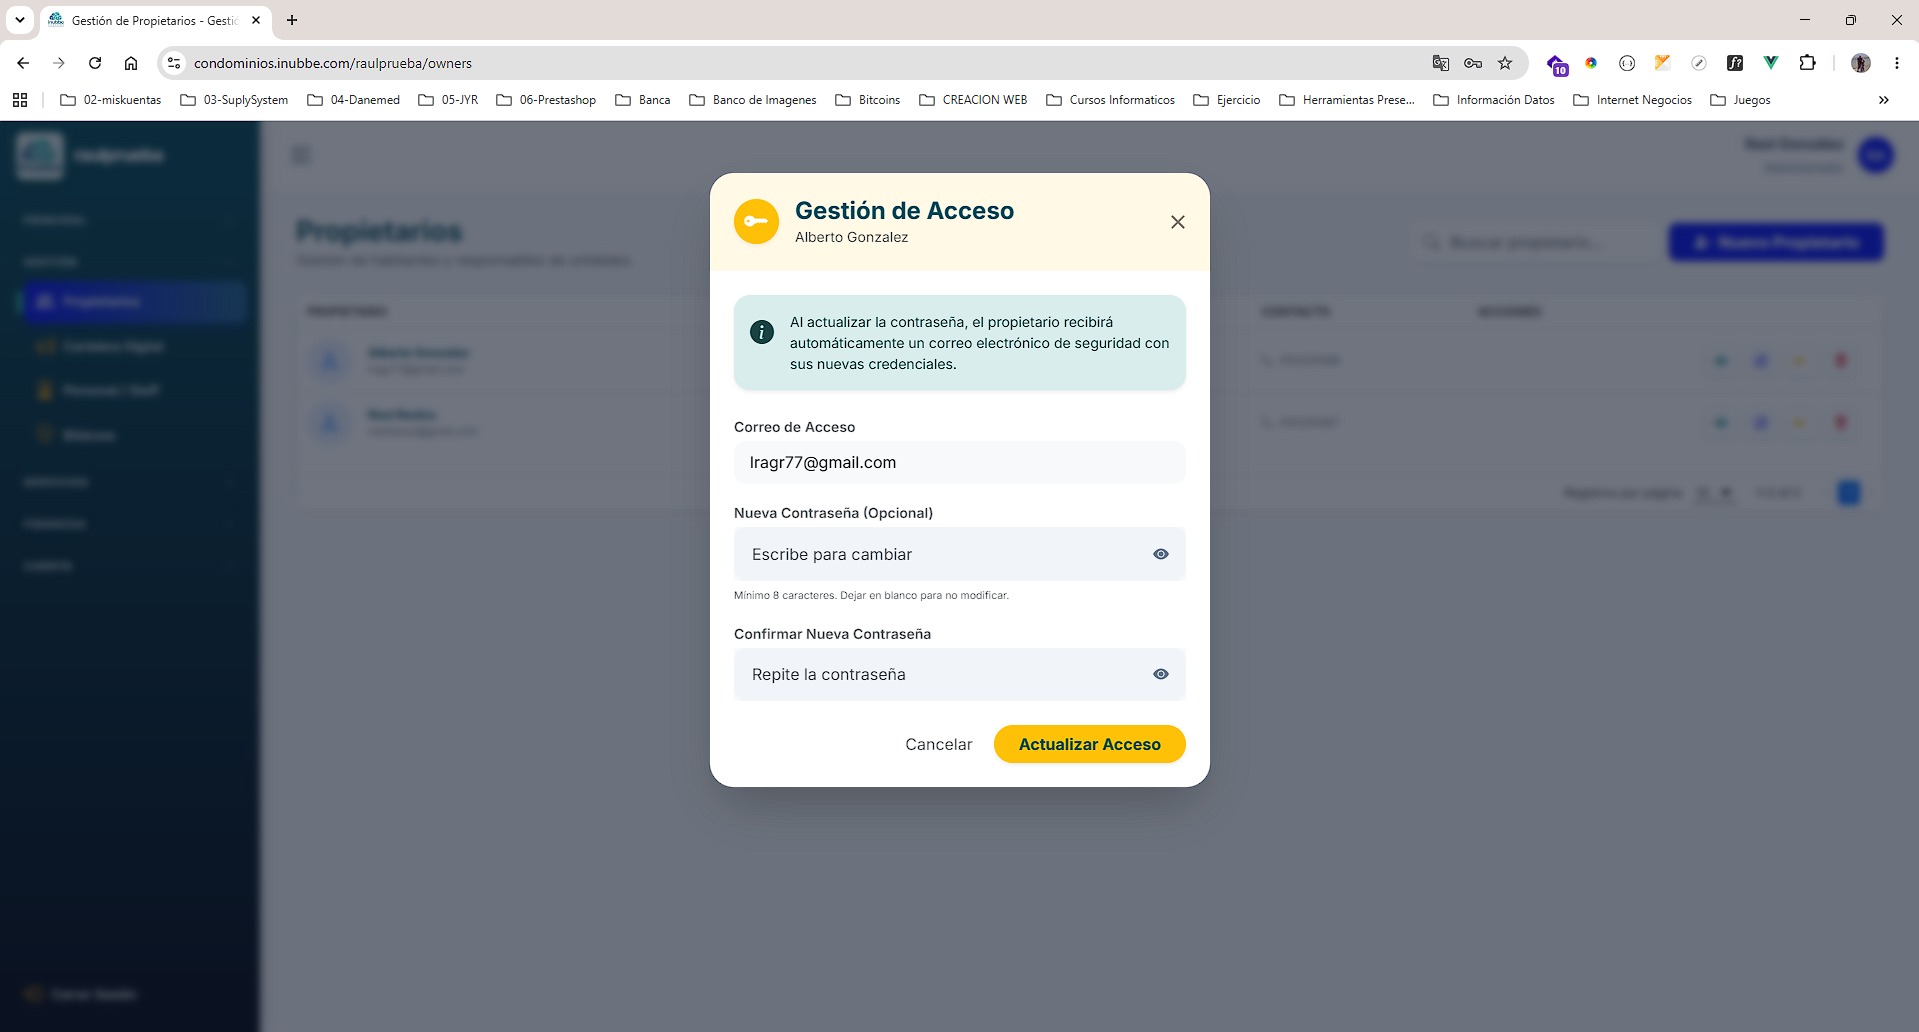Open the compass-like circle extension icon

pos(1699,63)
